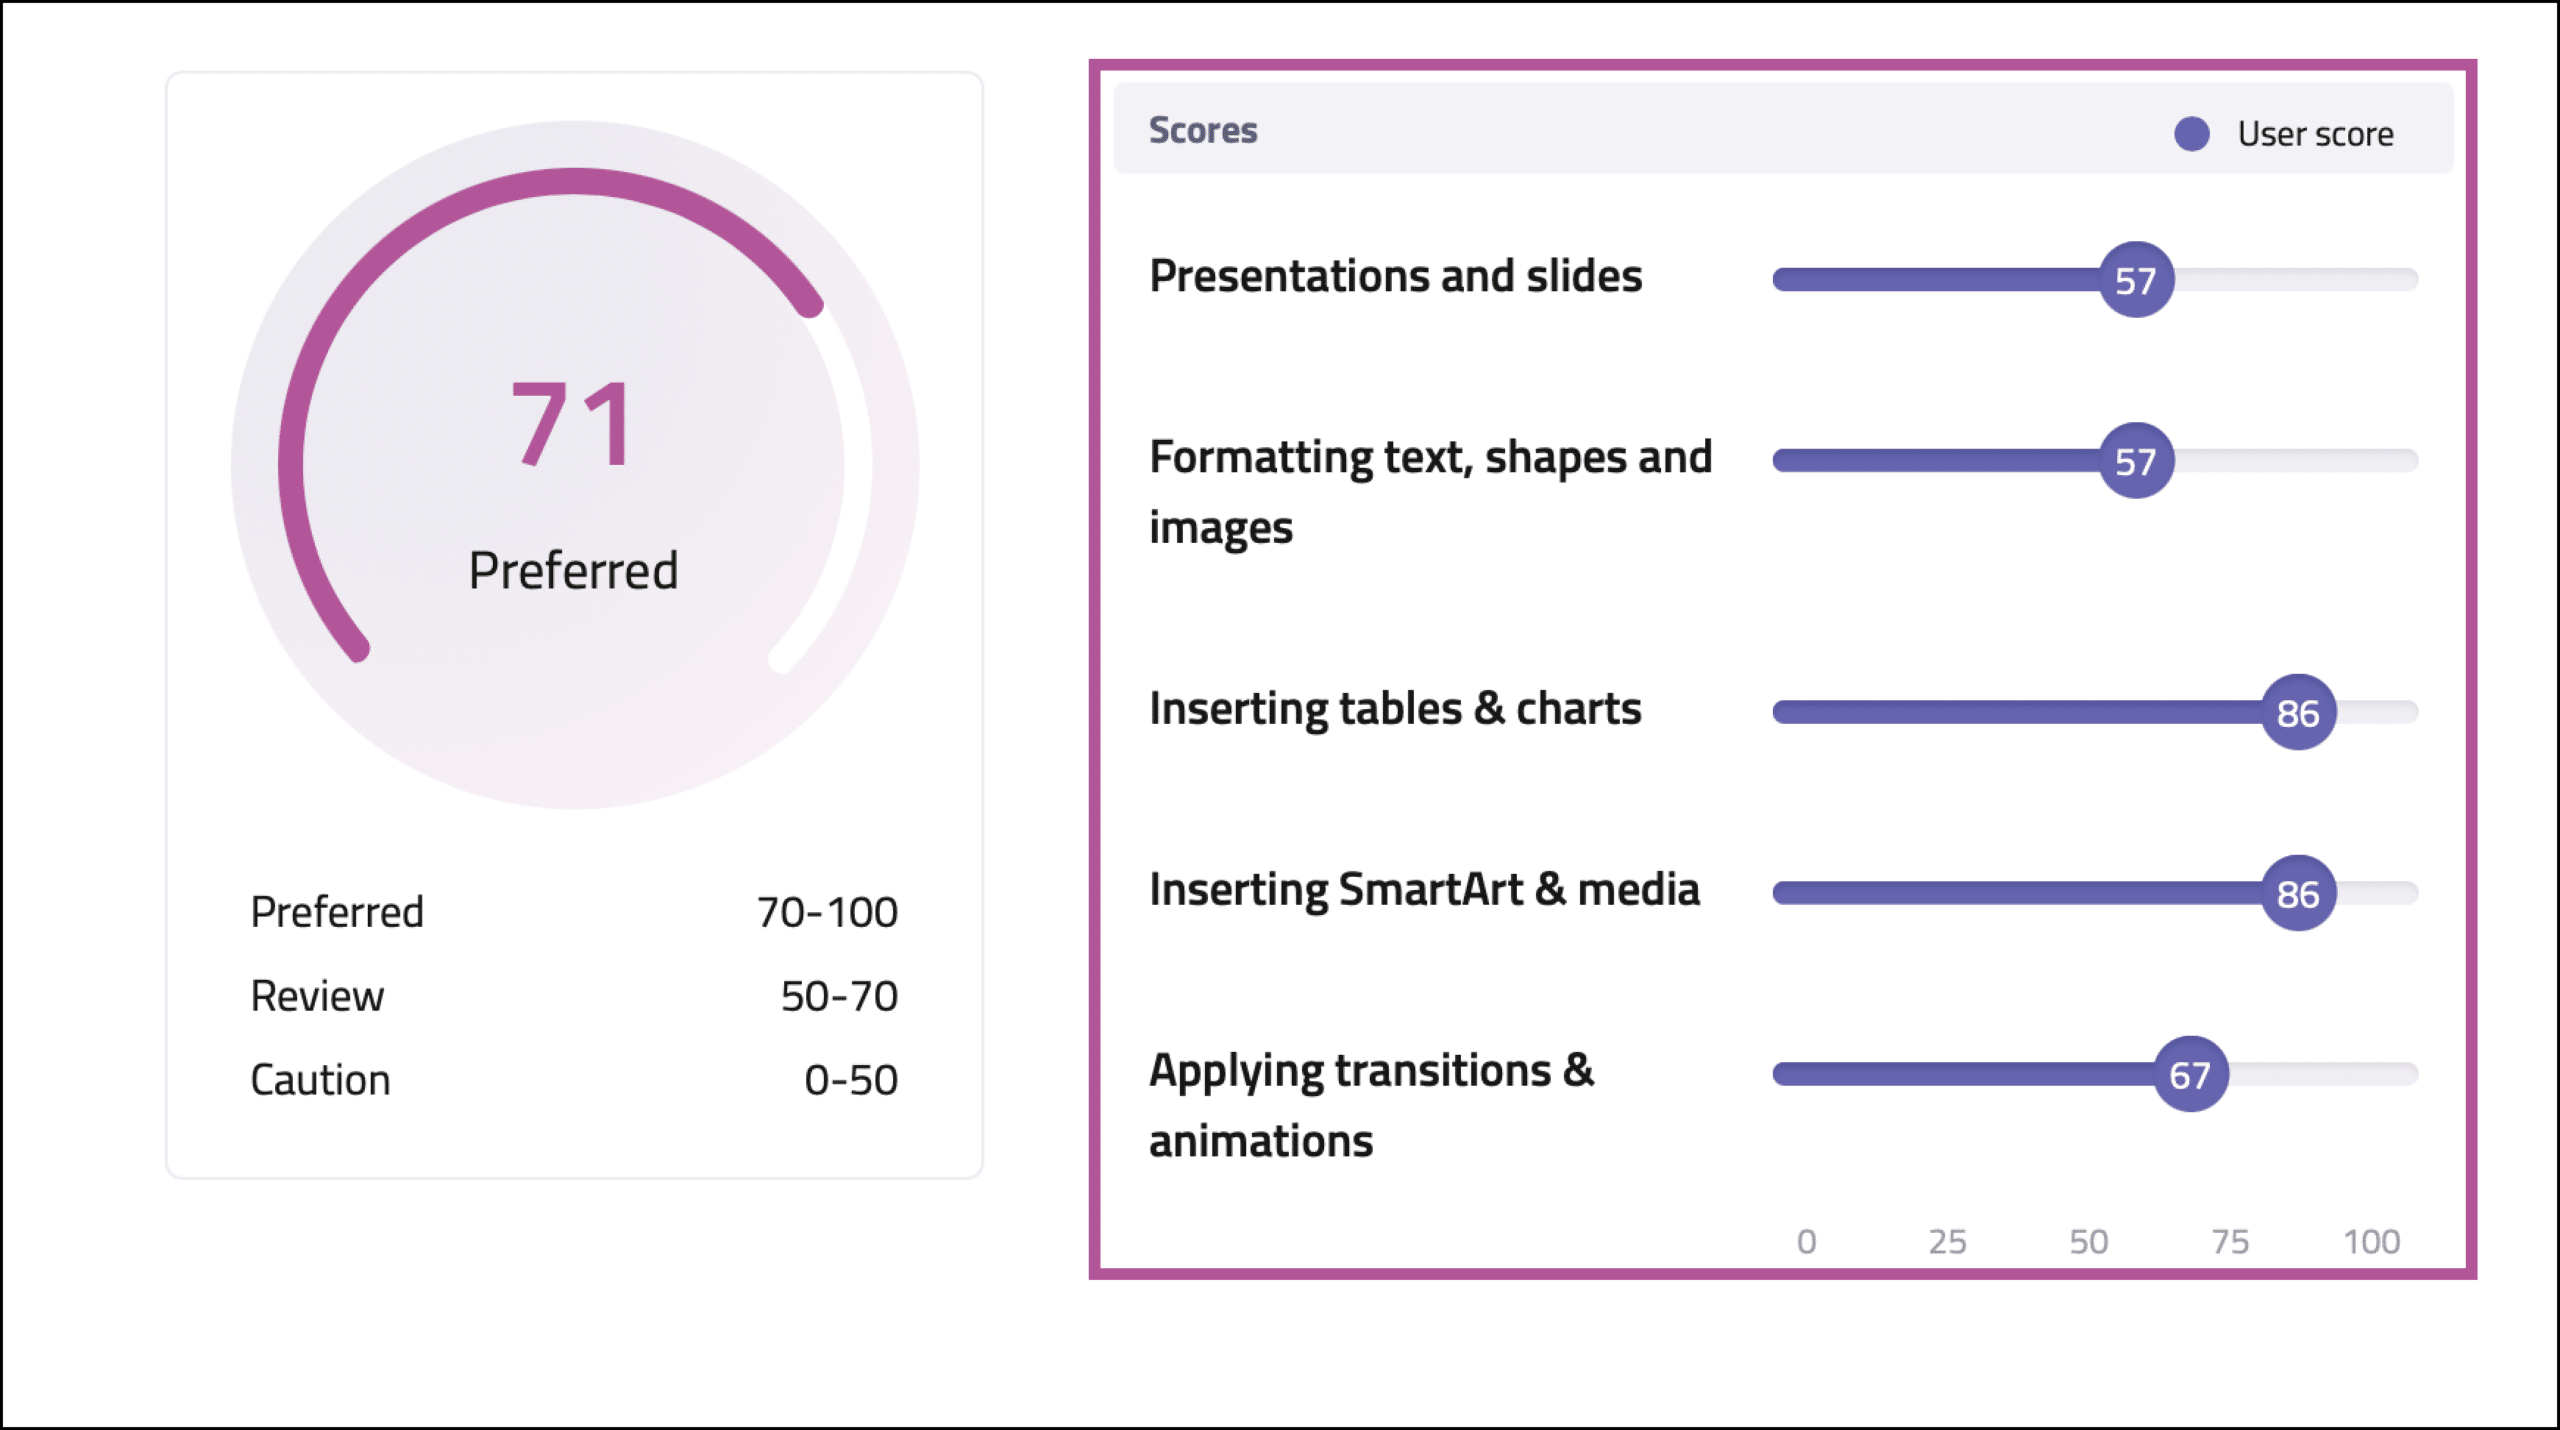Click the Applying transitions & animations label
Screen dimensions: 2560x1430
1372,1106
